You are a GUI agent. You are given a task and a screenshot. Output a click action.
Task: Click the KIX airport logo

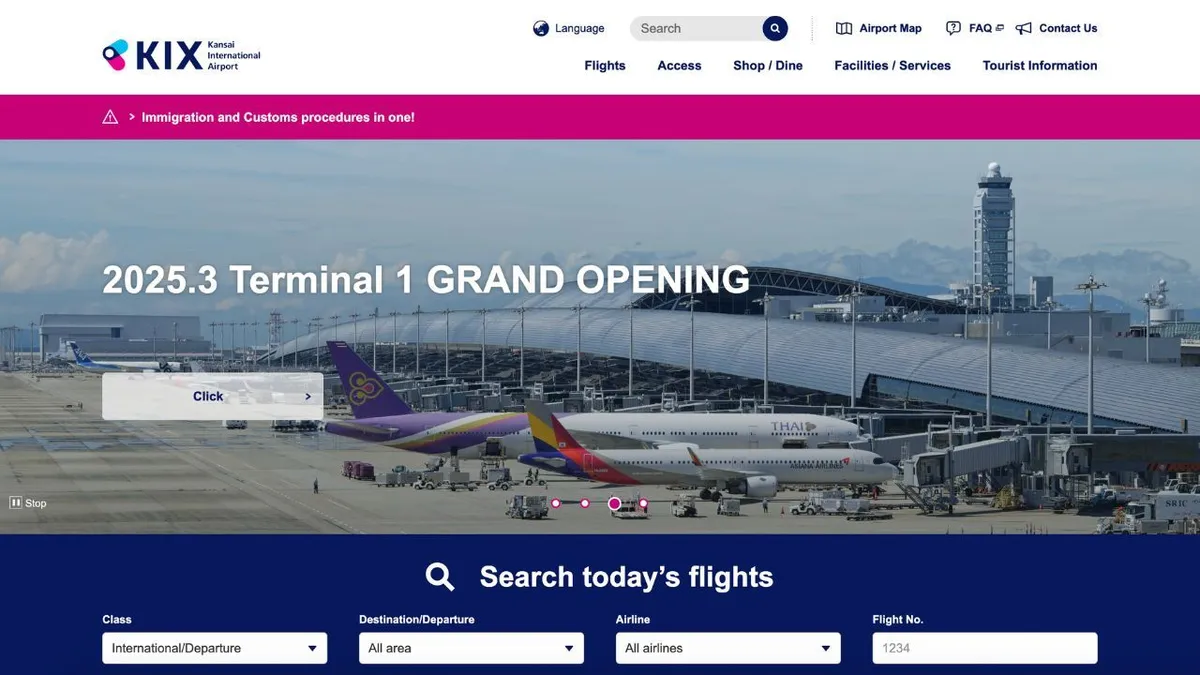pos(181,55)
